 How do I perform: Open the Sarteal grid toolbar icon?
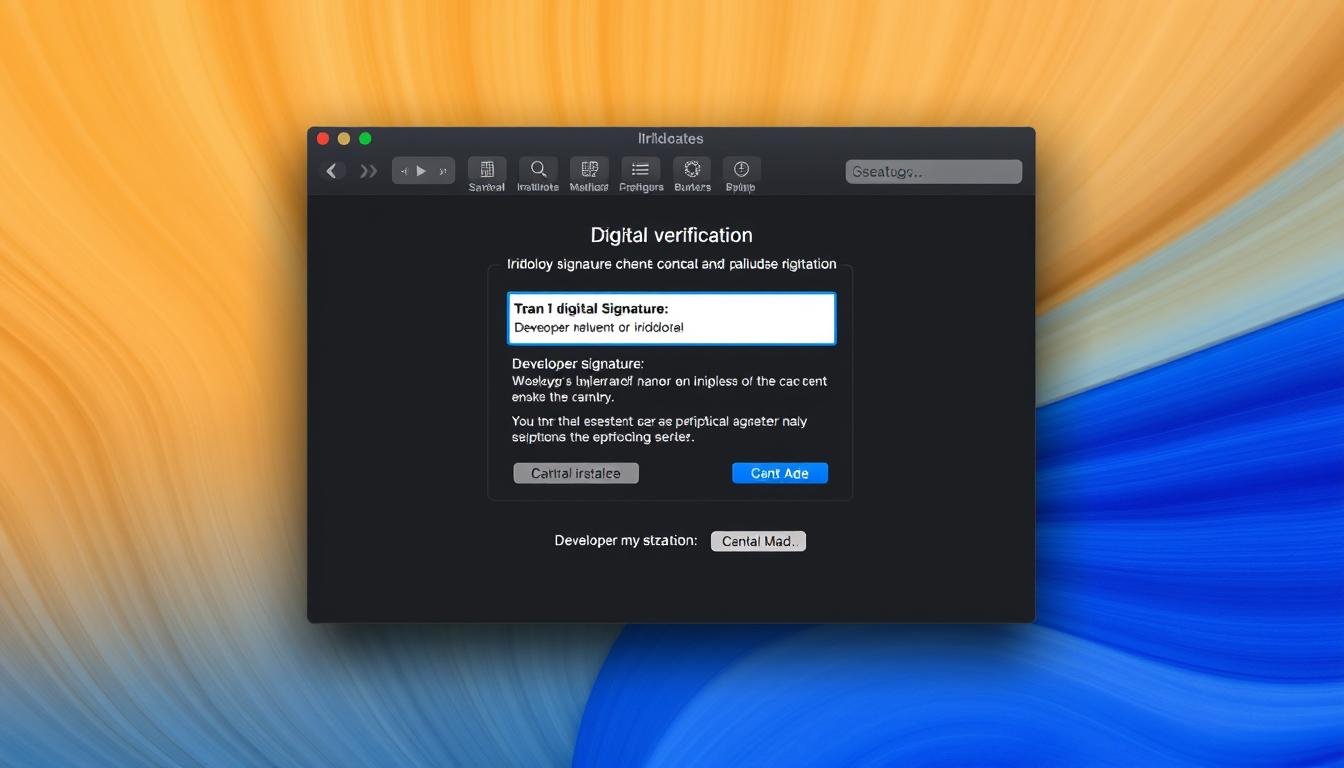[487, 170]
